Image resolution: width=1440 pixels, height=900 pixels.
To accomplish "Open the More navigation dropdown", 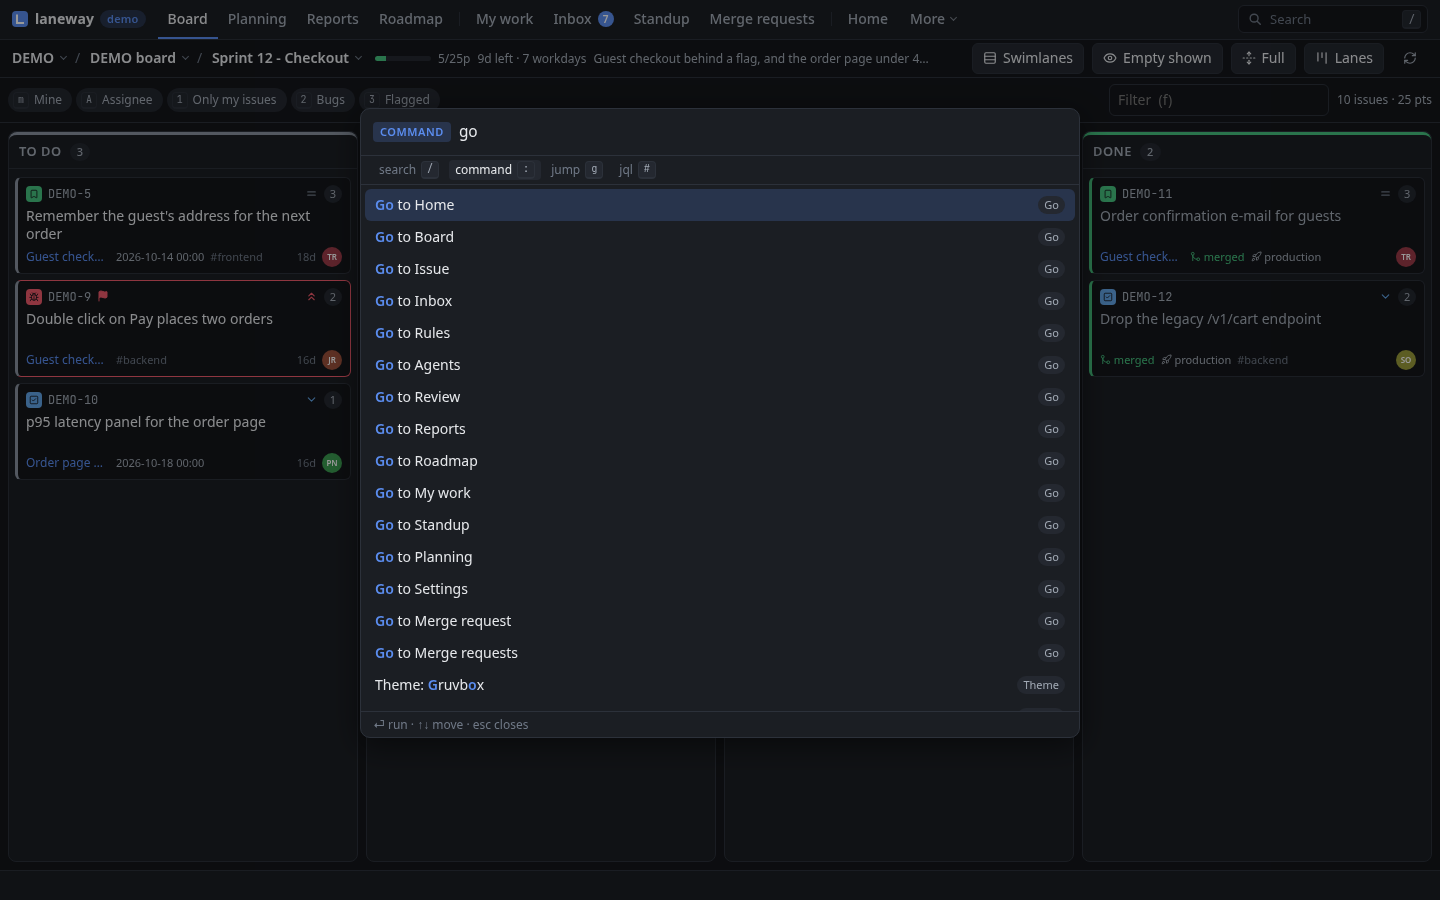I will (933, 19).
